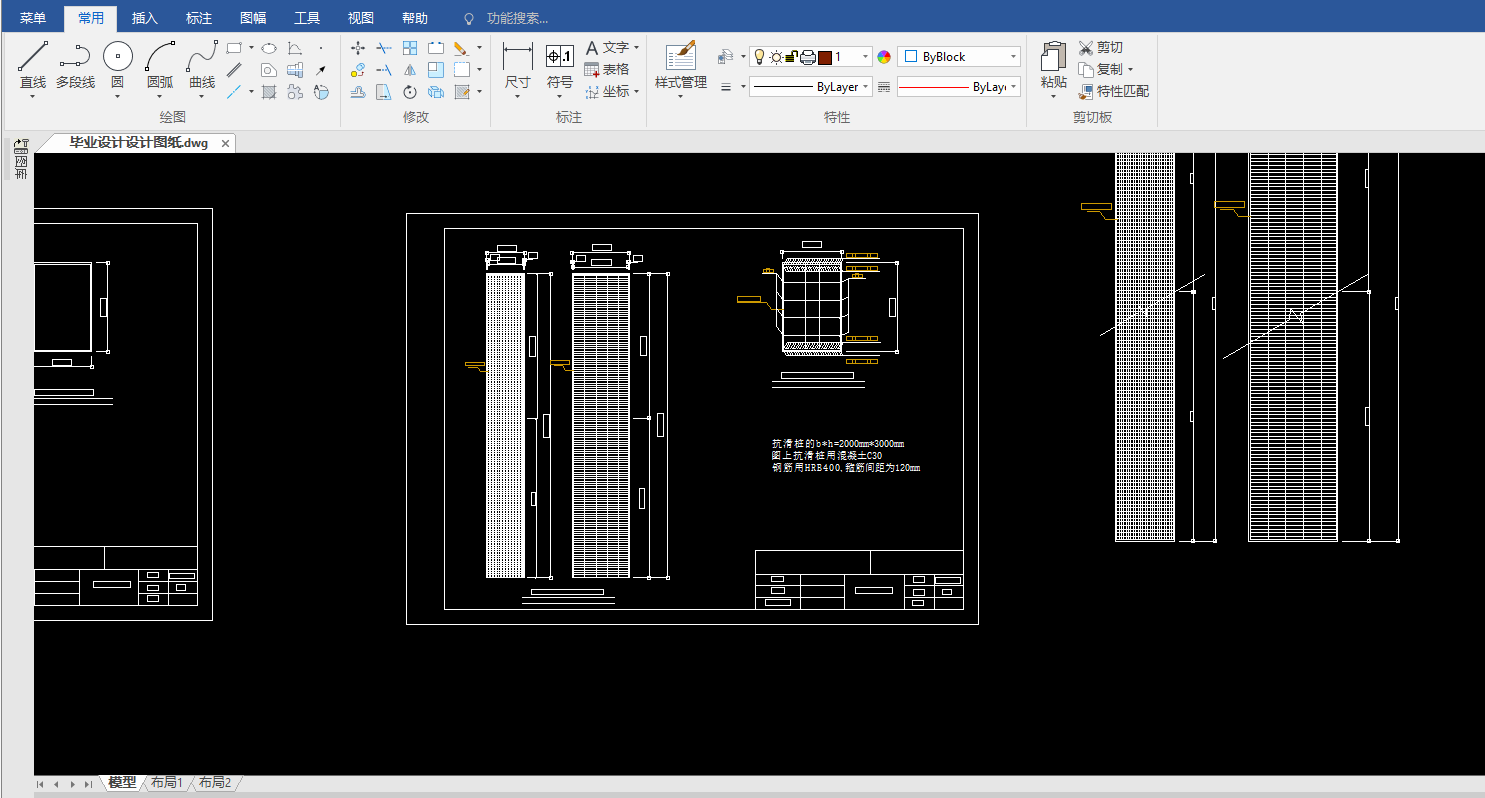The height and width of the screenshot is (798, 1485).
Task: Open the 样式管理 style manager
Action: click(x=680, y=57)
